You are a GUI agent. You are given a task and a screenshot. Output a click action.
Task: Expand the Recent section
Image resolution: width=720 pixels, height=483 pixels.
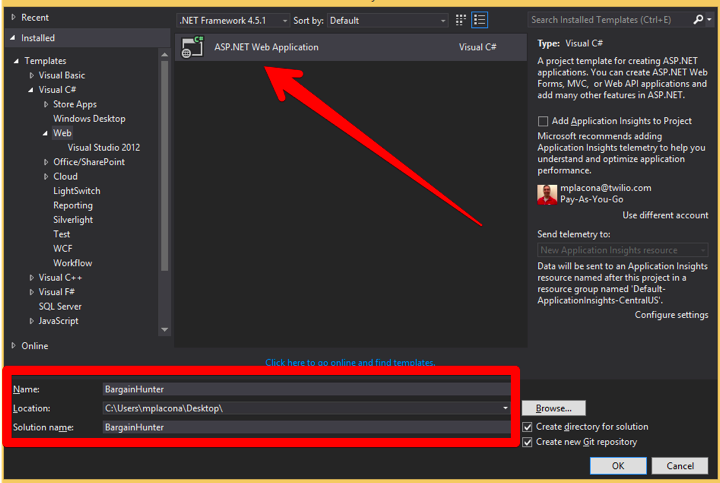click(13, 17)
